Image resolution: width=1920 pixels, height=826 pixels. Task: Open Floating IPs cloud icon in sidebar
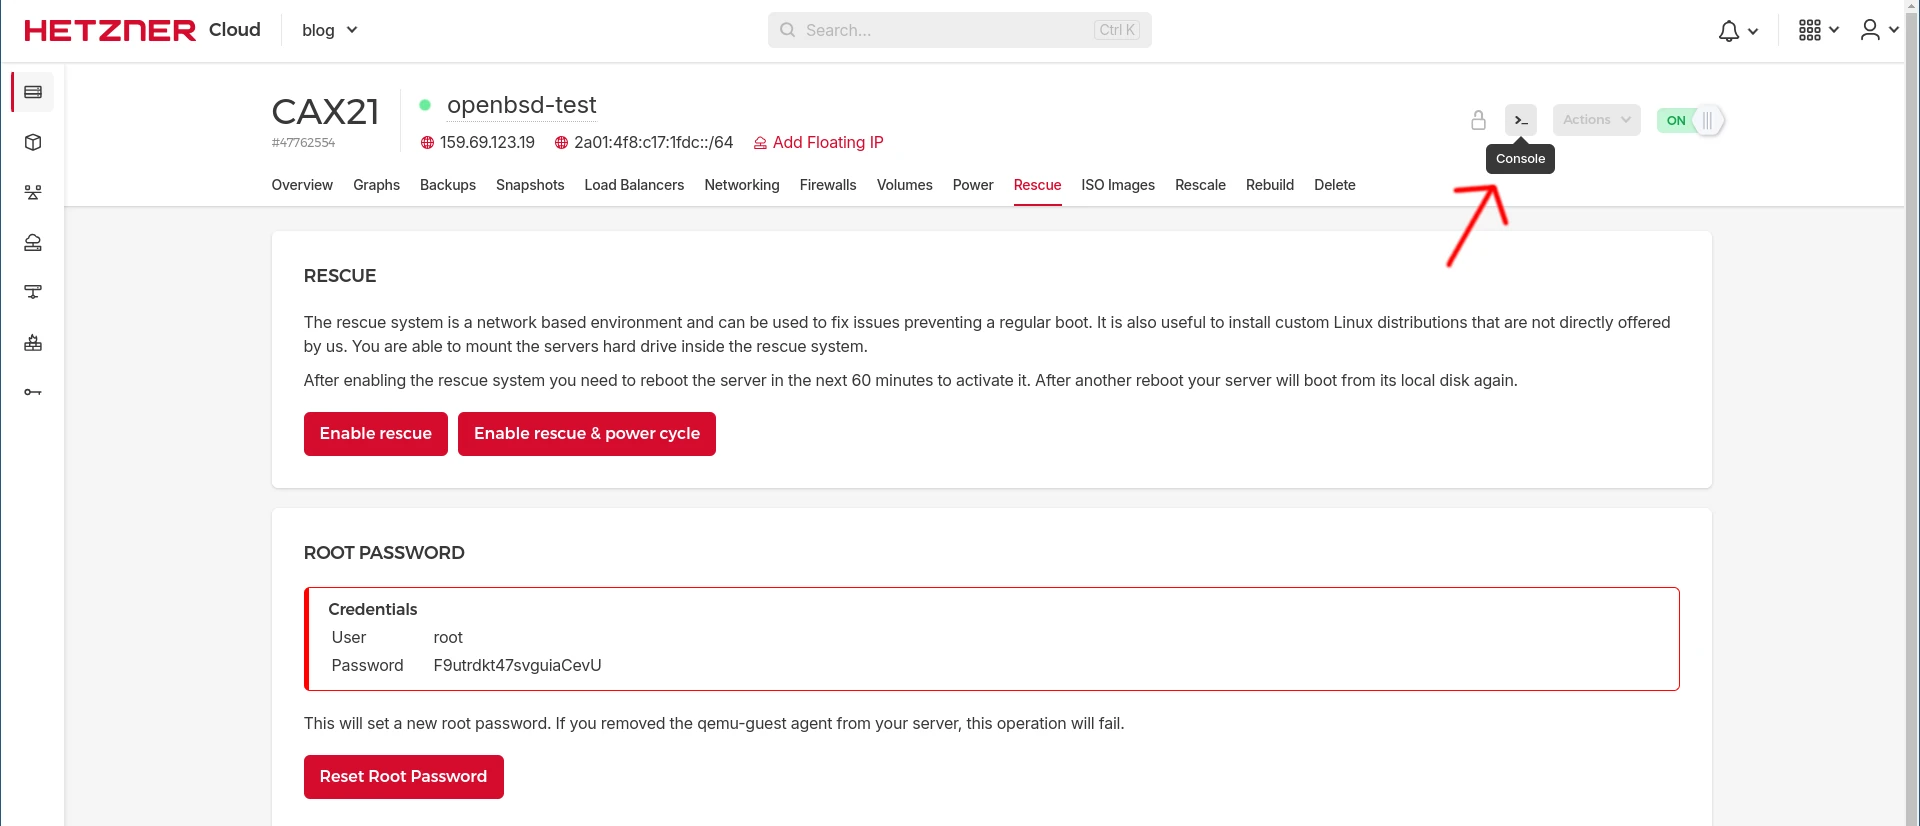click(33, 242)
